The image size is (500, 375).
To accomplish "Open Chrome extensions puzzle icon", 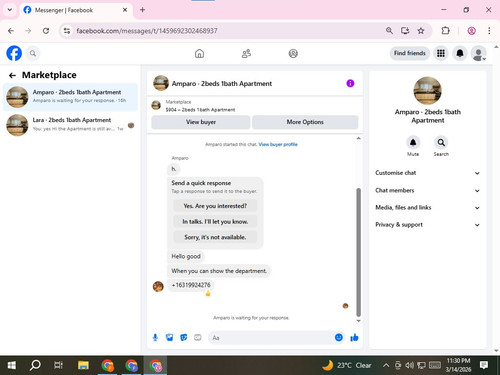I will pos(446,31).
